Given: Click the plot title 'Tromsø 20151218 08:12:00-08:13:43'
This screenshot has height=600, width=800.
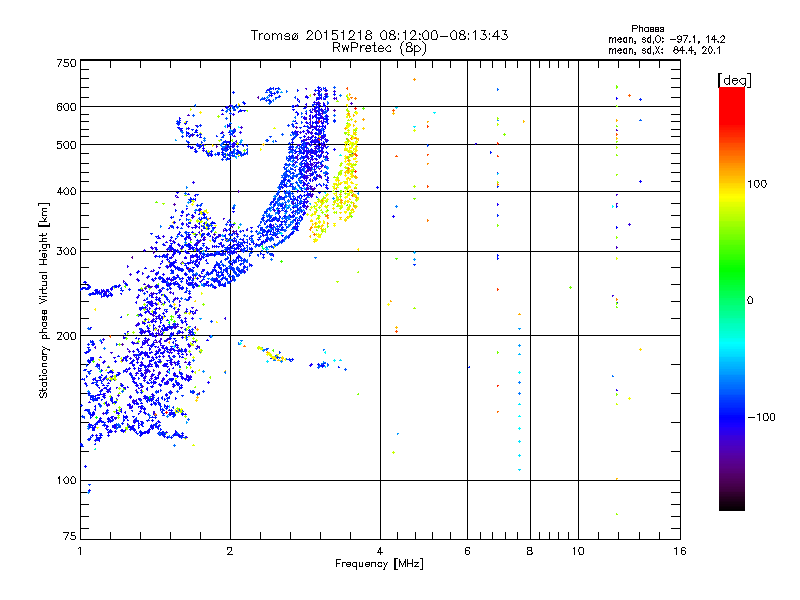Looking at the screenshot, I should pos(379,35).
